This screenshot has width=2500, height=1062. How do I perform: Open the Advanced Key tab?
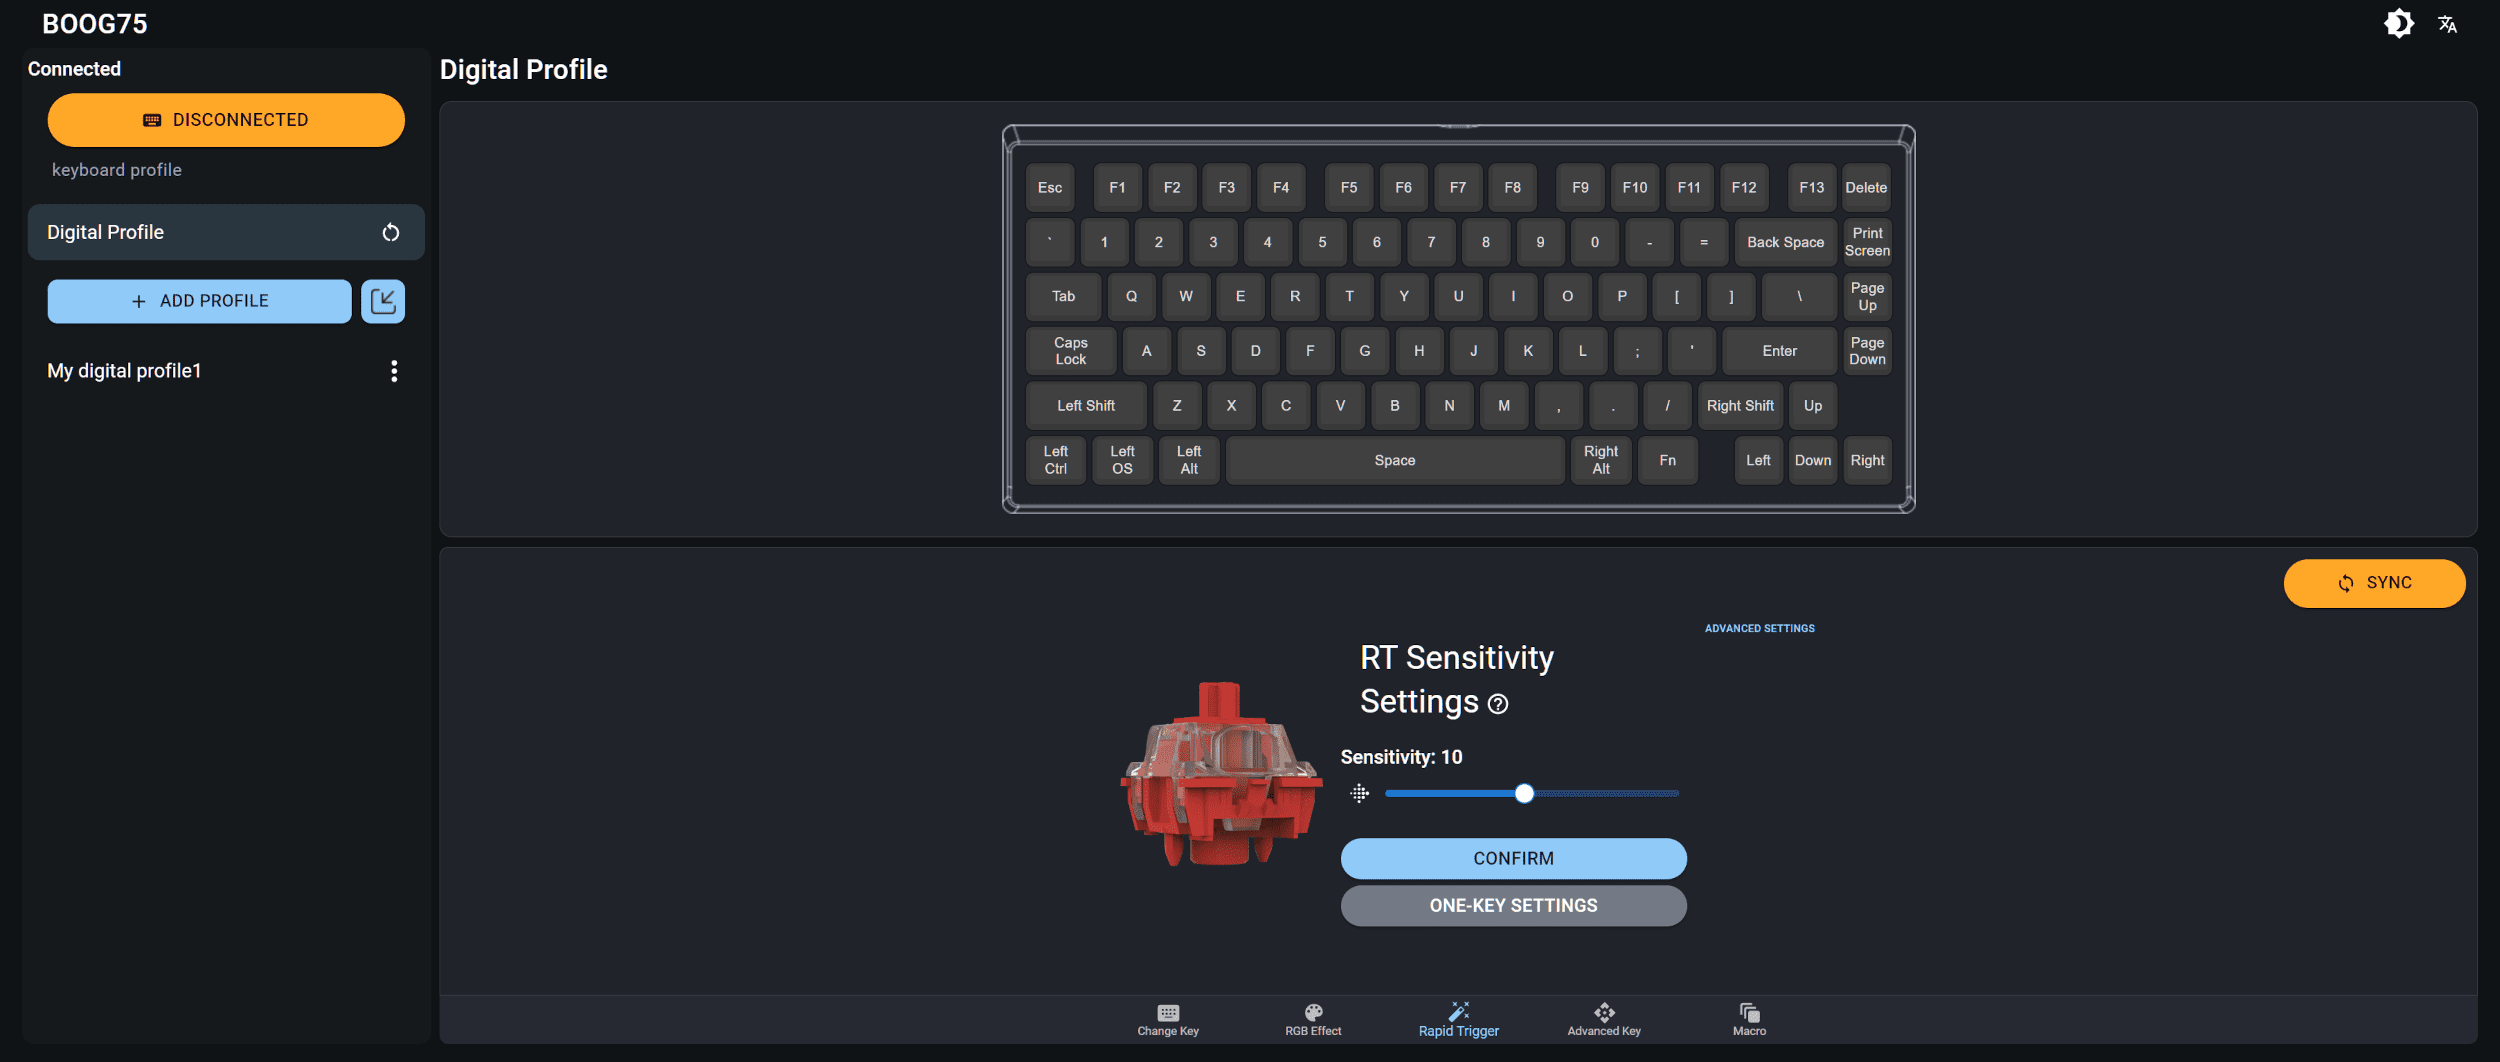(x=1604, y=1020)
